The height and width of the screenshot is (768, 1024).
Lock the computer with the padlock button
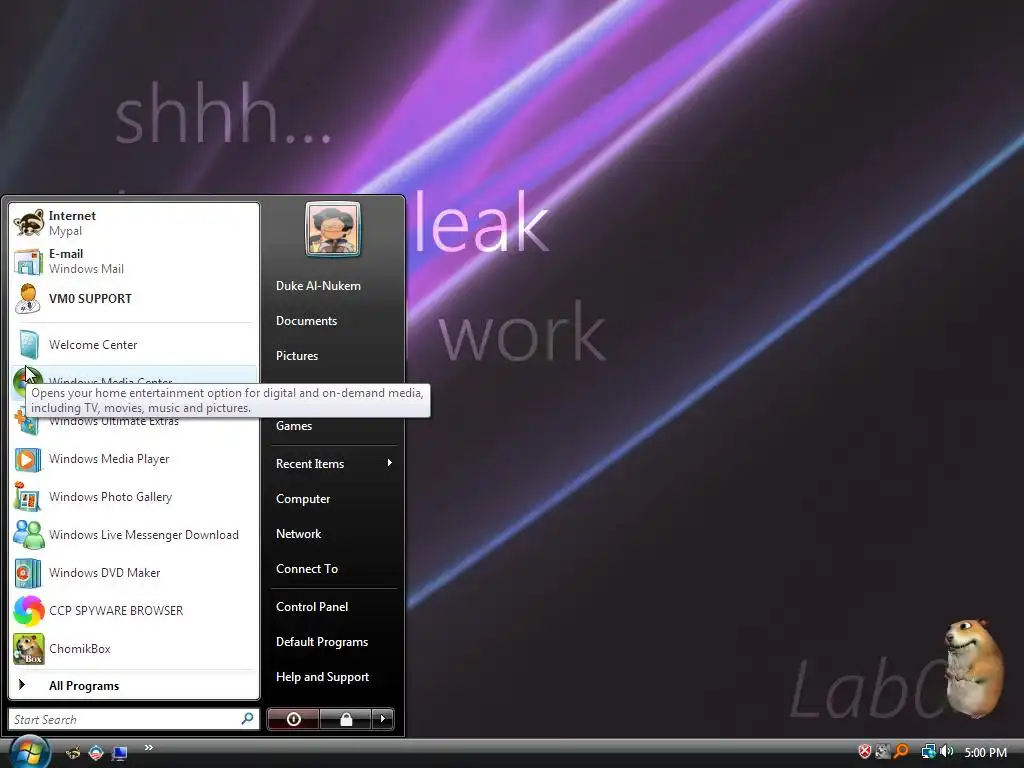[345, 719]
